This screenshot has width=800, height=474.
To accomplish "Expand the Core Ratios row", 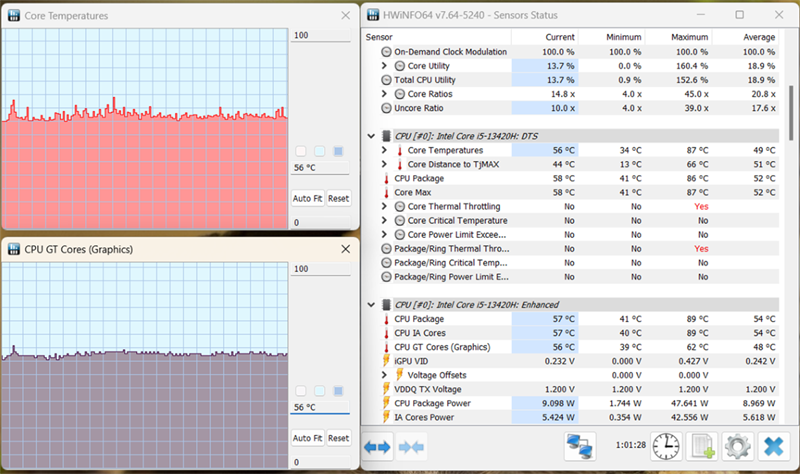I will point(384,94).
